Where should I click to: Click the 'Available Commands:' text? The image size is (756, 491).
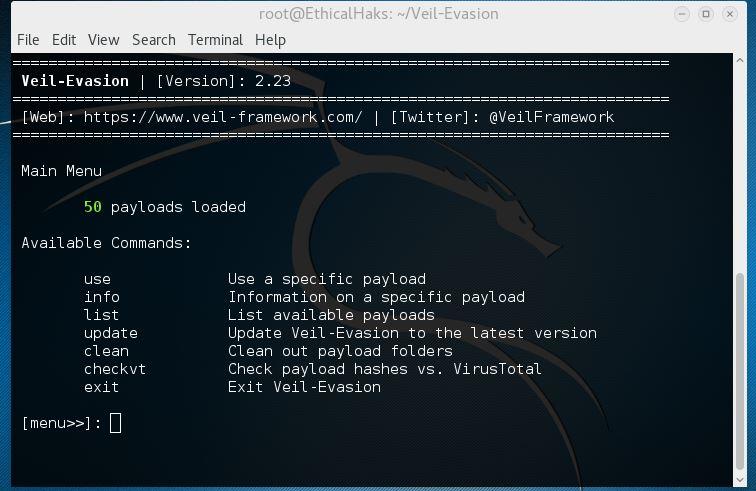[106, 243]
